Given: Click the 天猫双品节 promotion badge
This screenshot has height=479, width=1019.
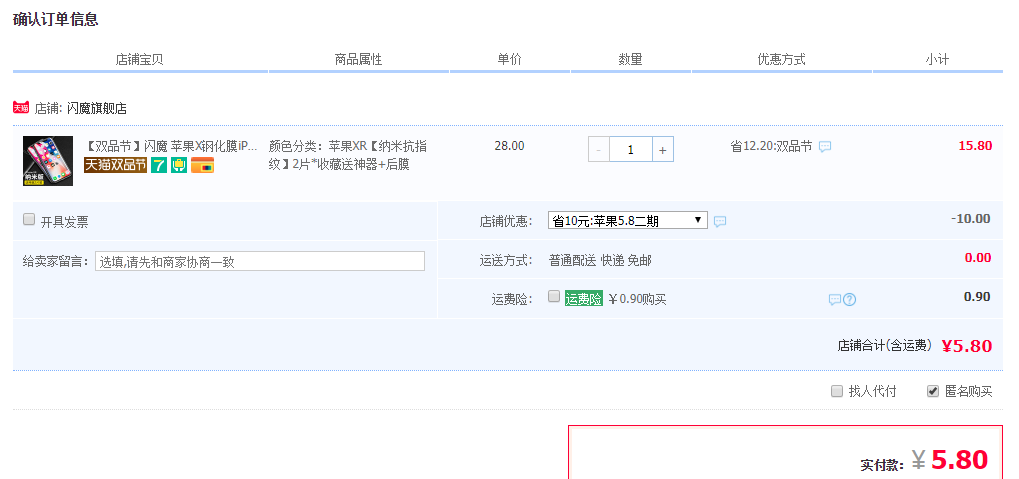Looking at the screenshot, I should 116,165.
